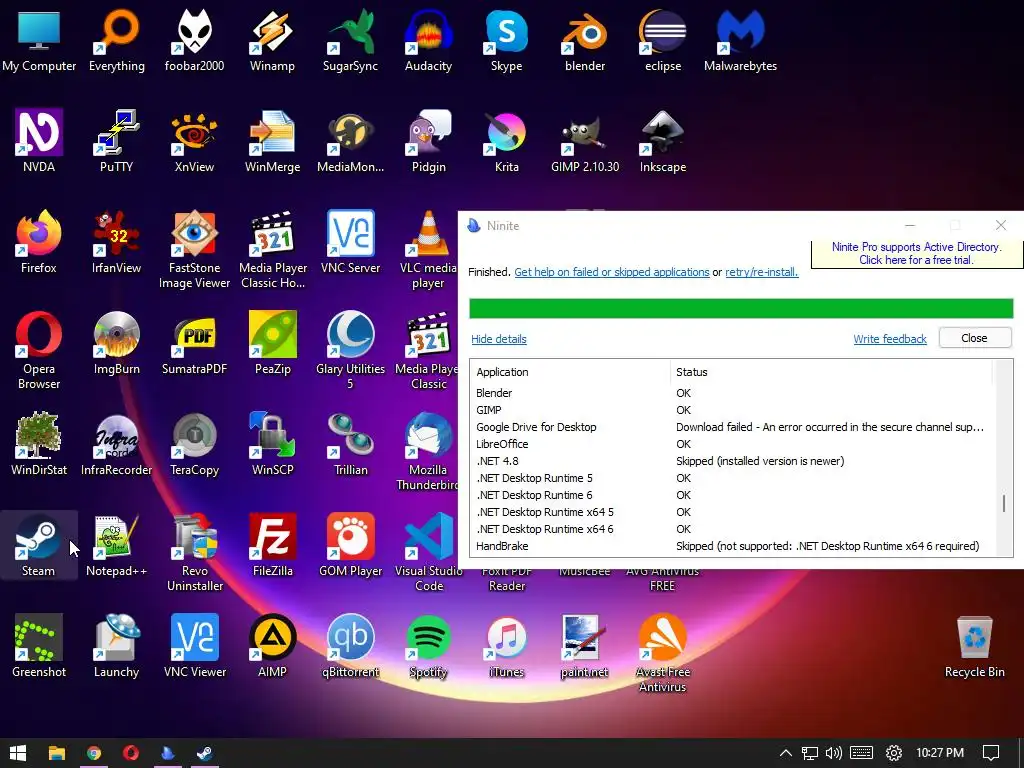Screen dimensions: 1024x768
Task: Open the Steam desktop shortcut
Action: tap(39, 545)
